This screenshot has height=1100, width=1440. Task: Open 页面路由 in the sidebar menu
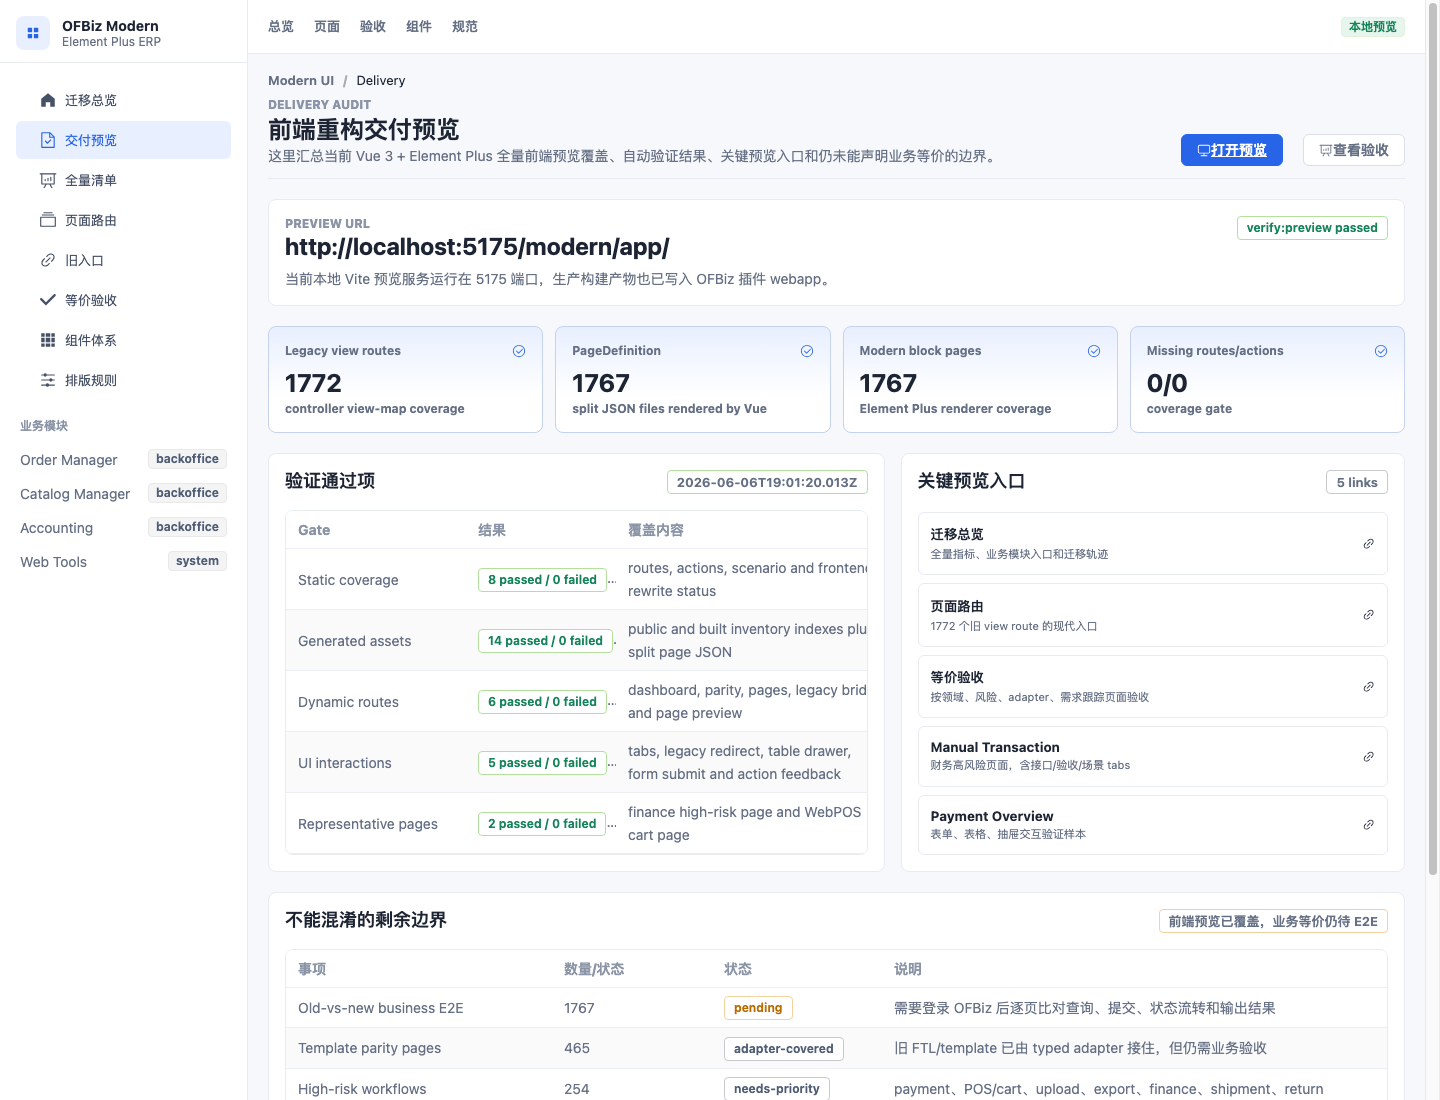tap(123, 220)
